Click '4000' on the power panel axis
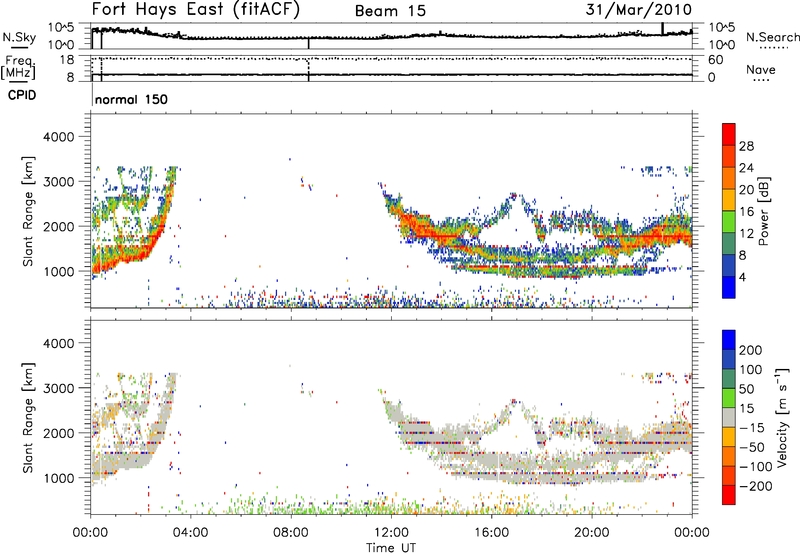 click(59, 137)
